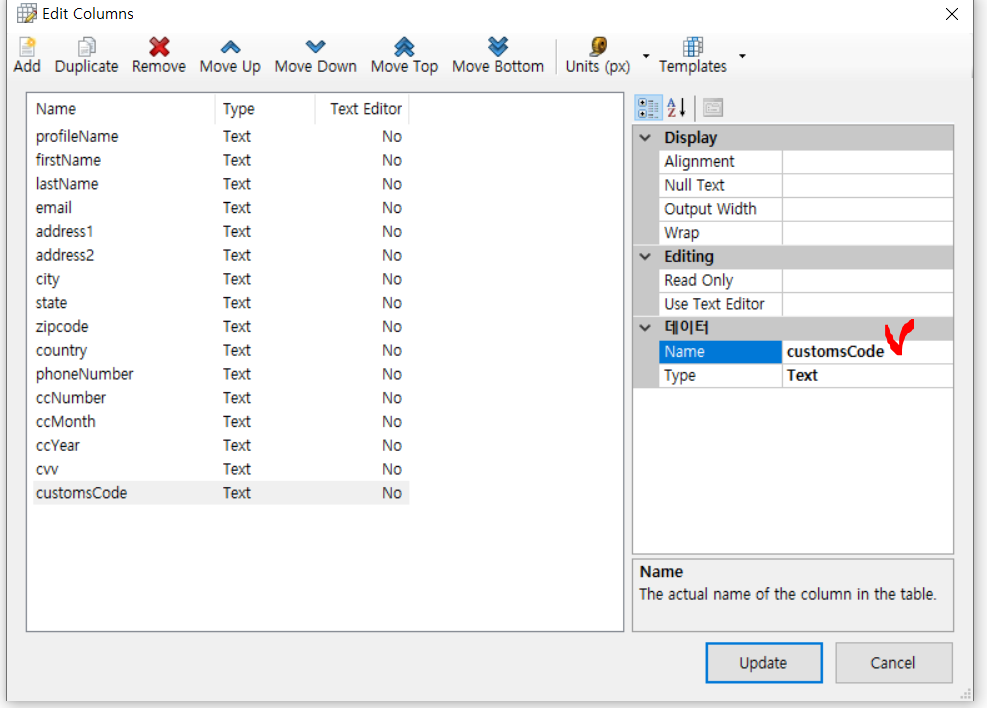Open the Units (px) dropdown arrow
Image resolution: width=987 pixels, height=708 pixels.
pyautogui.click(x=646, y=56)
